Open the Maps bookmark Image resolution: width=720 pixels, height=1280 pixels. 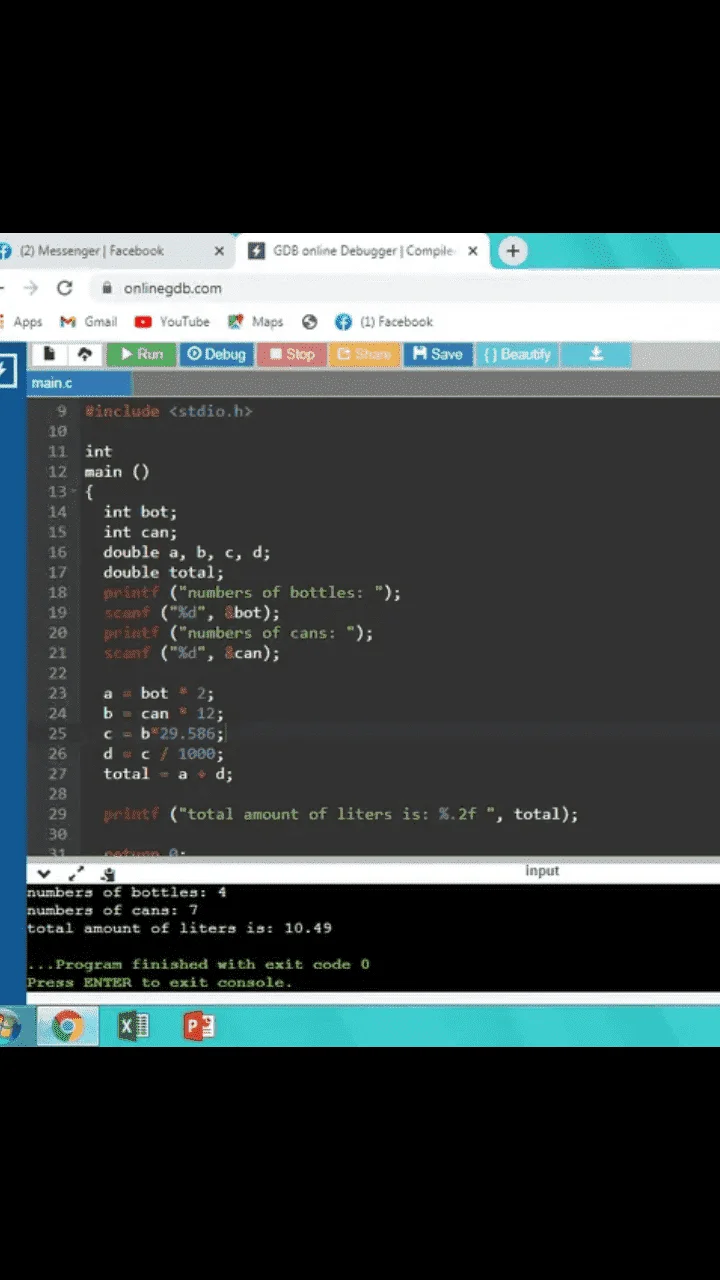(x=256, y=322)
